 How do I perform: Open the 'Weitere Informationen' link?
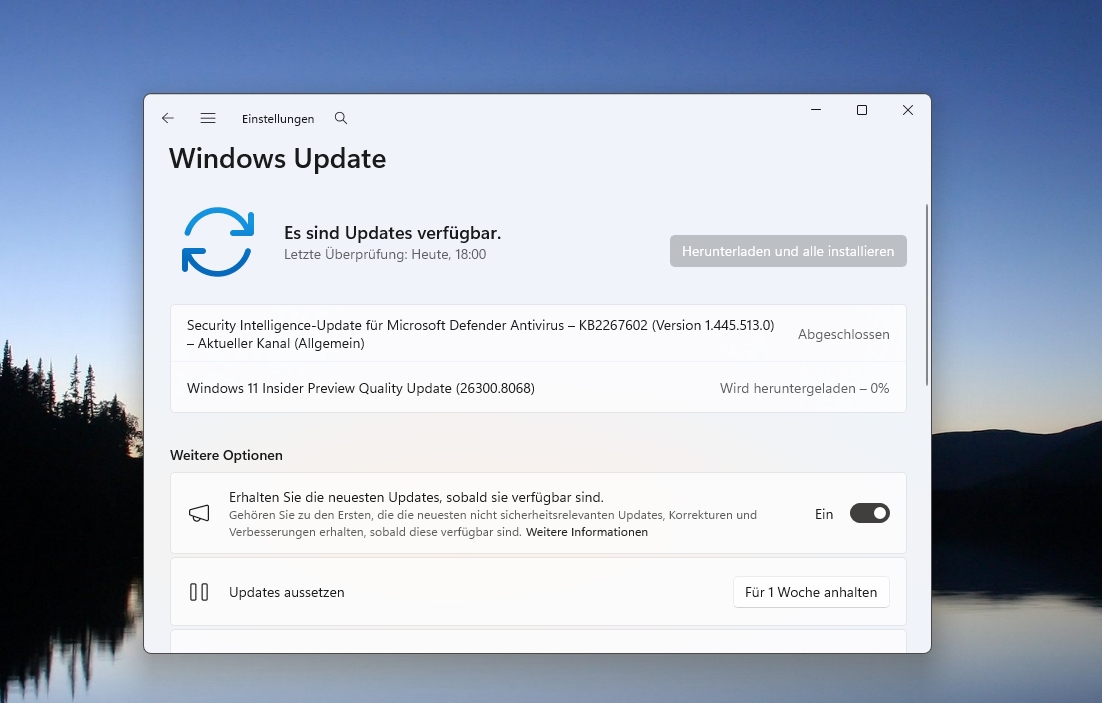(x=587, y=532)
